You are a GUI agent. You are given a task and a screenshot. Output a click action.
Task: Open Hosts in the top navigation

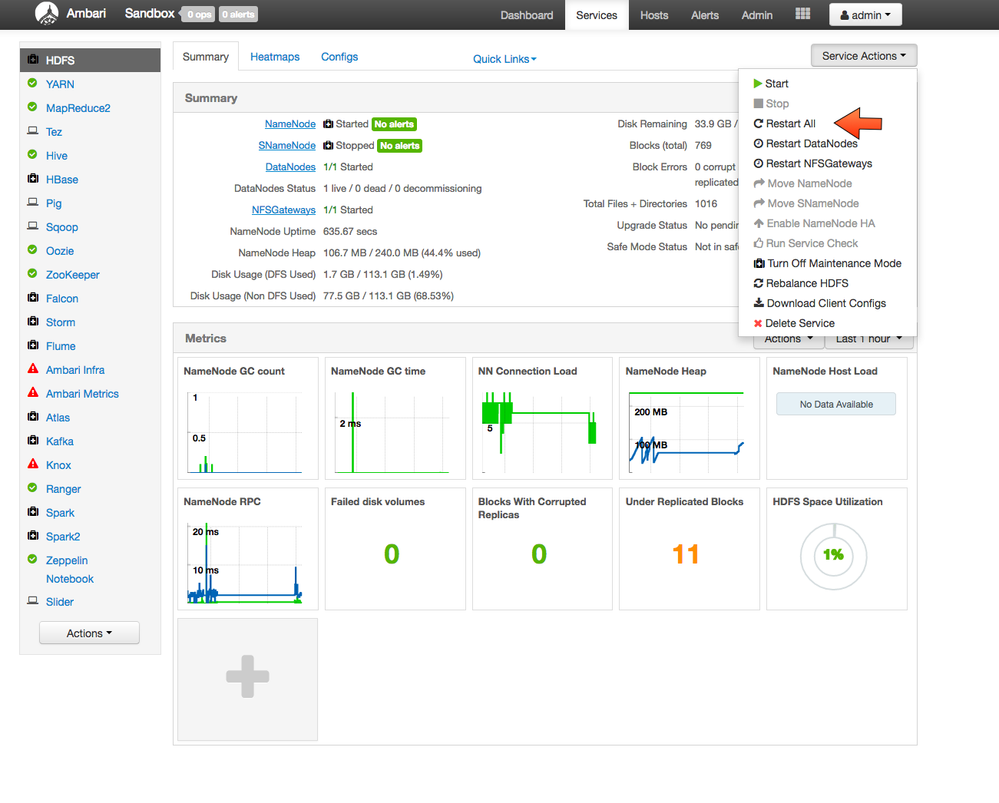(654, 15)
